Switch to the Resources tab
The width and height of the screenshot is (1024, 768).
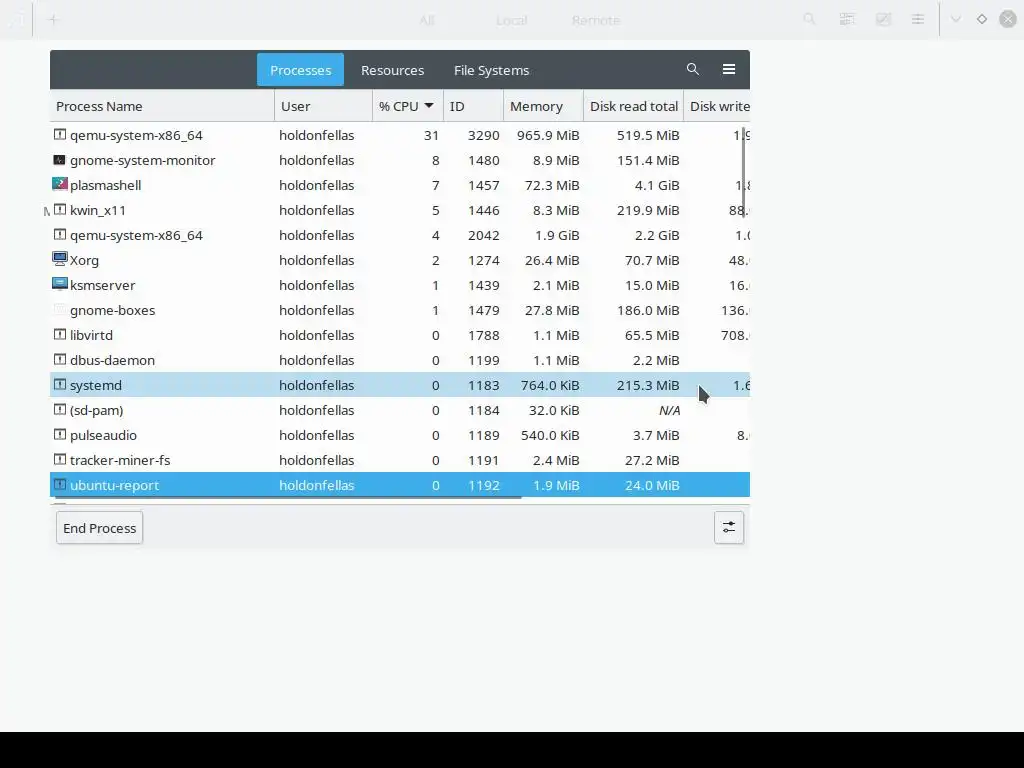click(x=392, y=70)
